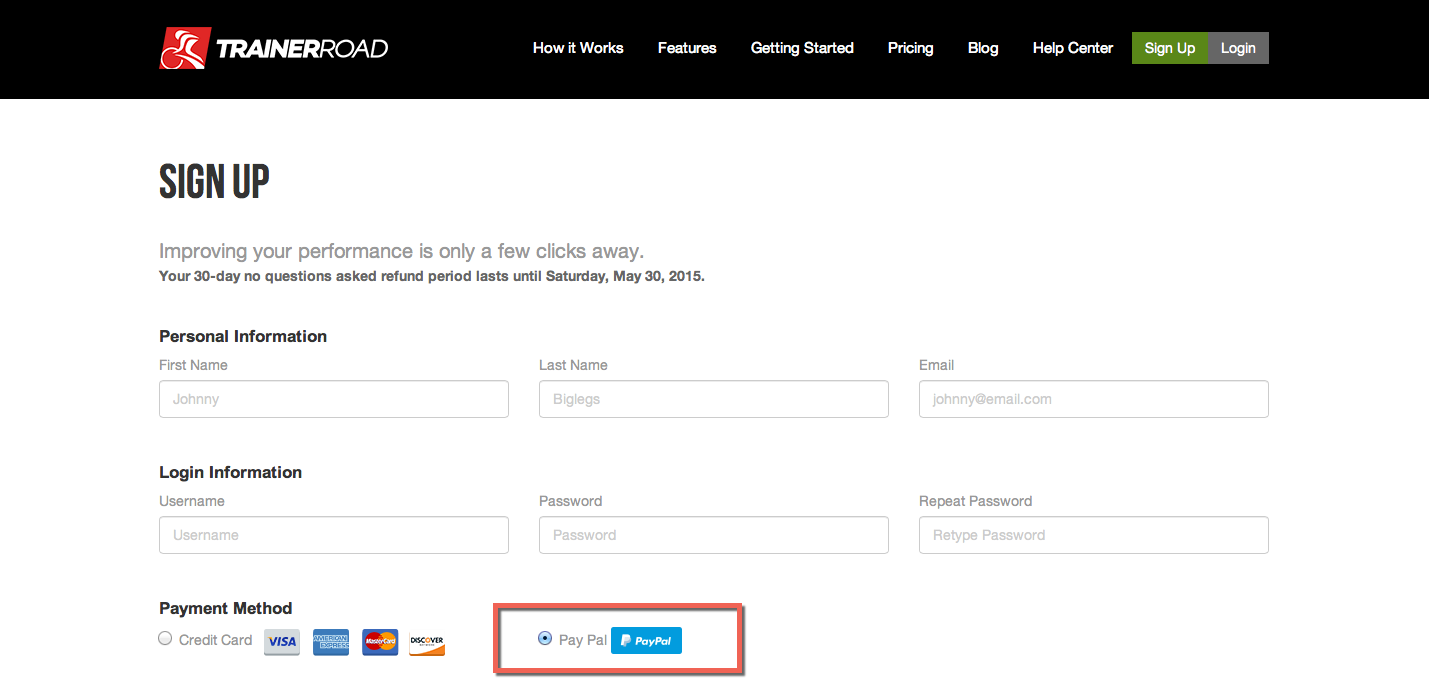Click the MasterCard icon

pyautogui.click(x=380, y=642)
